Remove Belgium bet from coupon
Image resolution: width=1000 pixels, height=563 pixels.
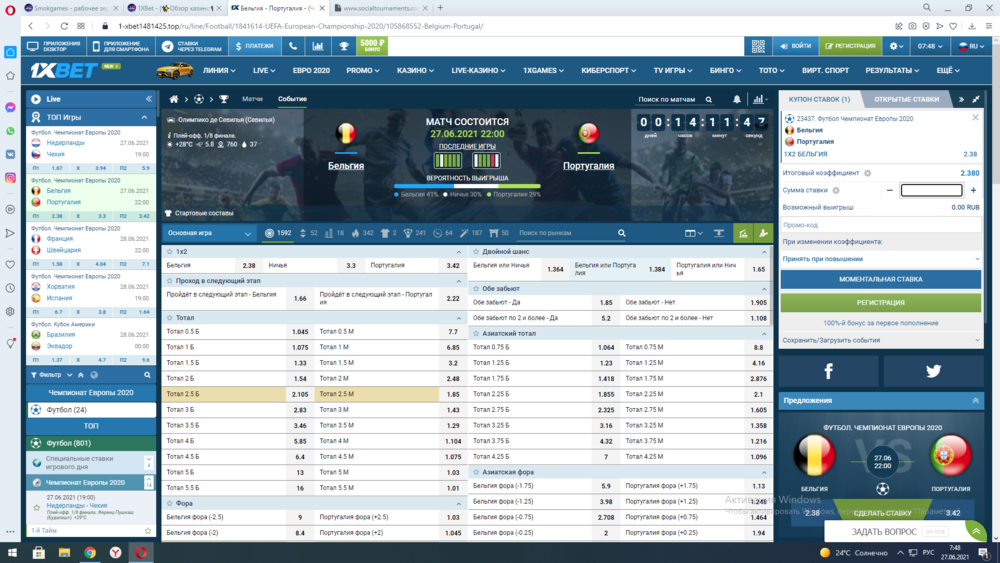(975, 118)
